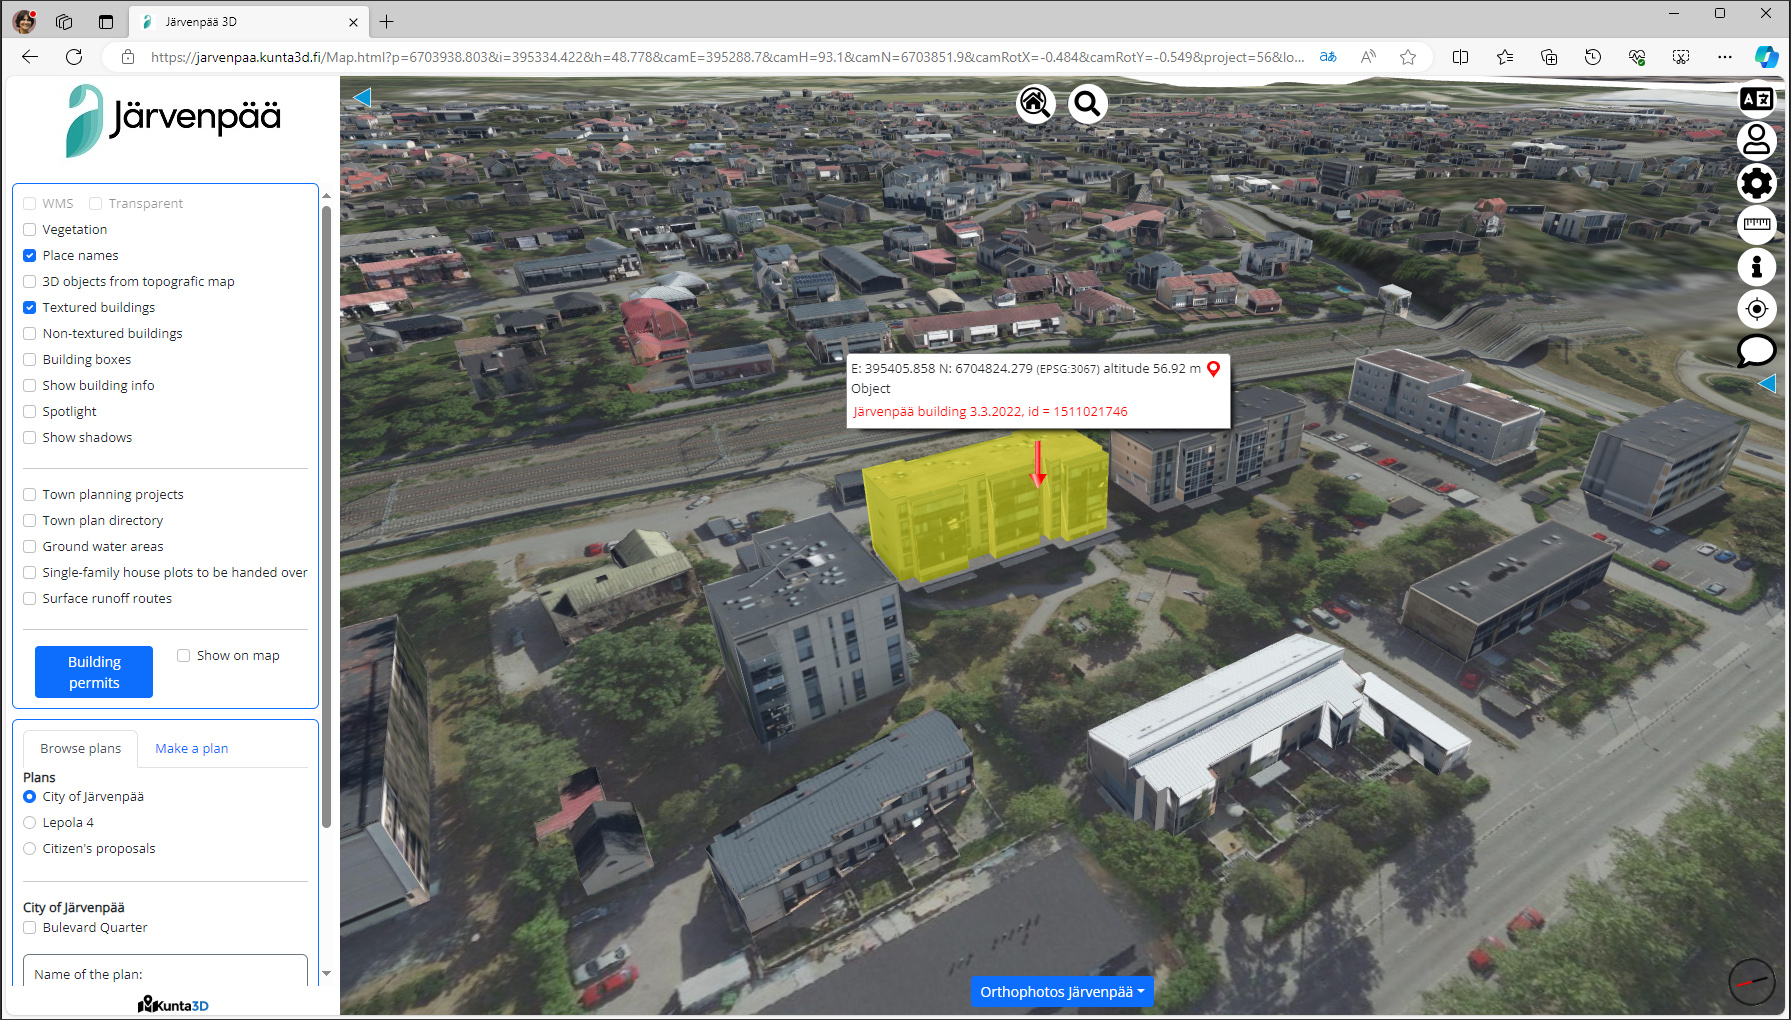
Task: Open the language selection A-Z icon
Action: 1756,99
